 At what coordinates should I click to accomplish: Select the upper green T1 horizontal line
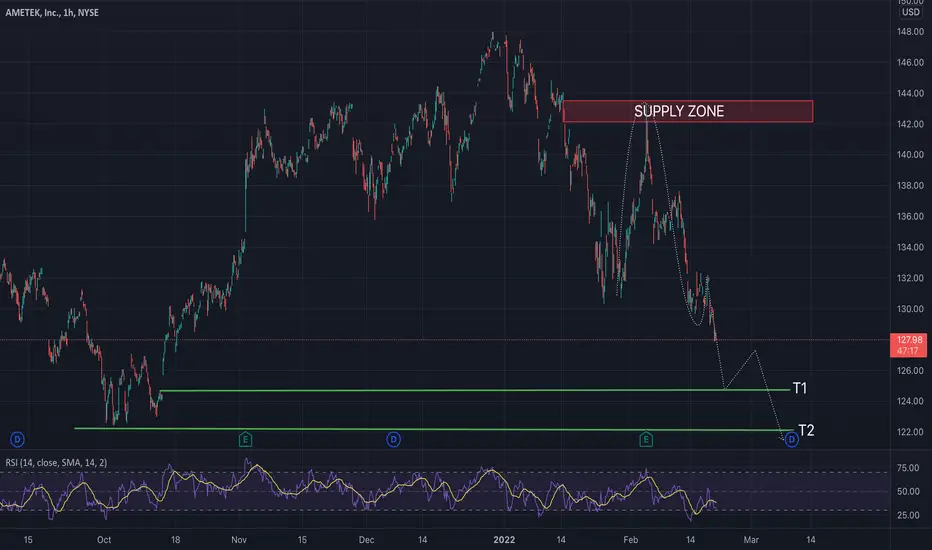[475, 390]
